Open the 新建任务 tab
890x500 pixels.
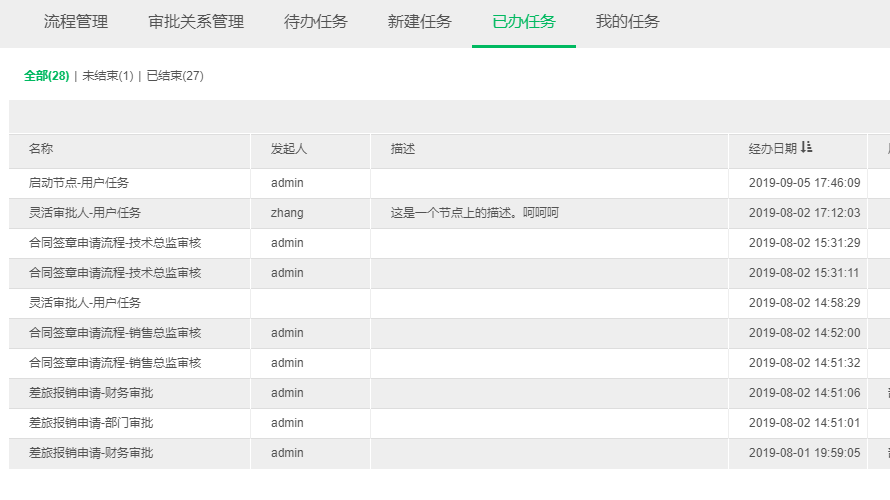click(x=420, y=22)
